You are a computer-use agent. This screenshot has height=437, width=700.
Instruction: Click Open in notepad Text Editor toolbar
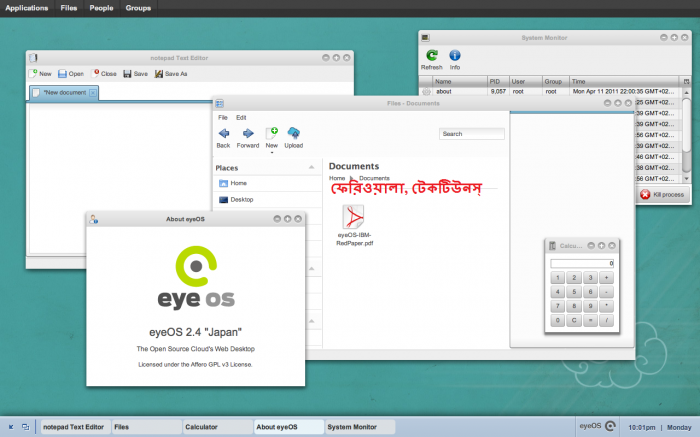(71, 74)
